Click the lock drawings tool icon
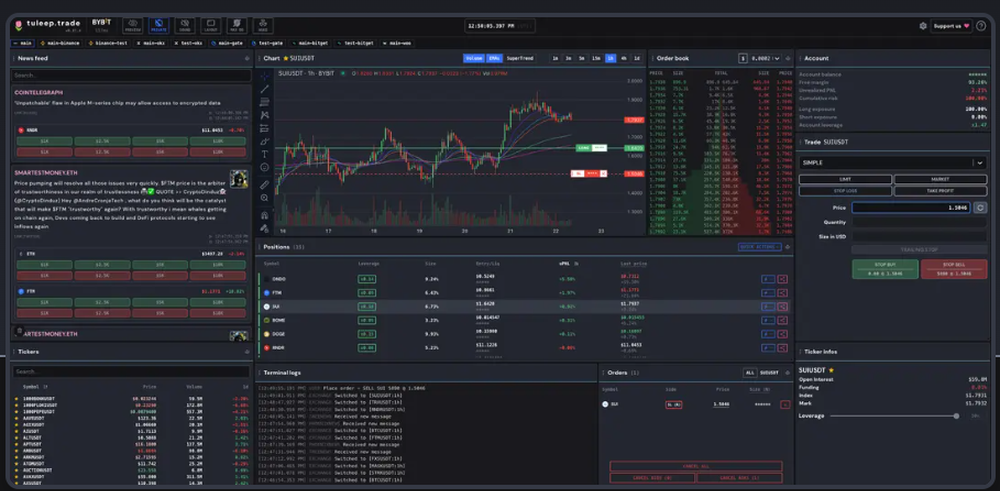 point(265,228)
